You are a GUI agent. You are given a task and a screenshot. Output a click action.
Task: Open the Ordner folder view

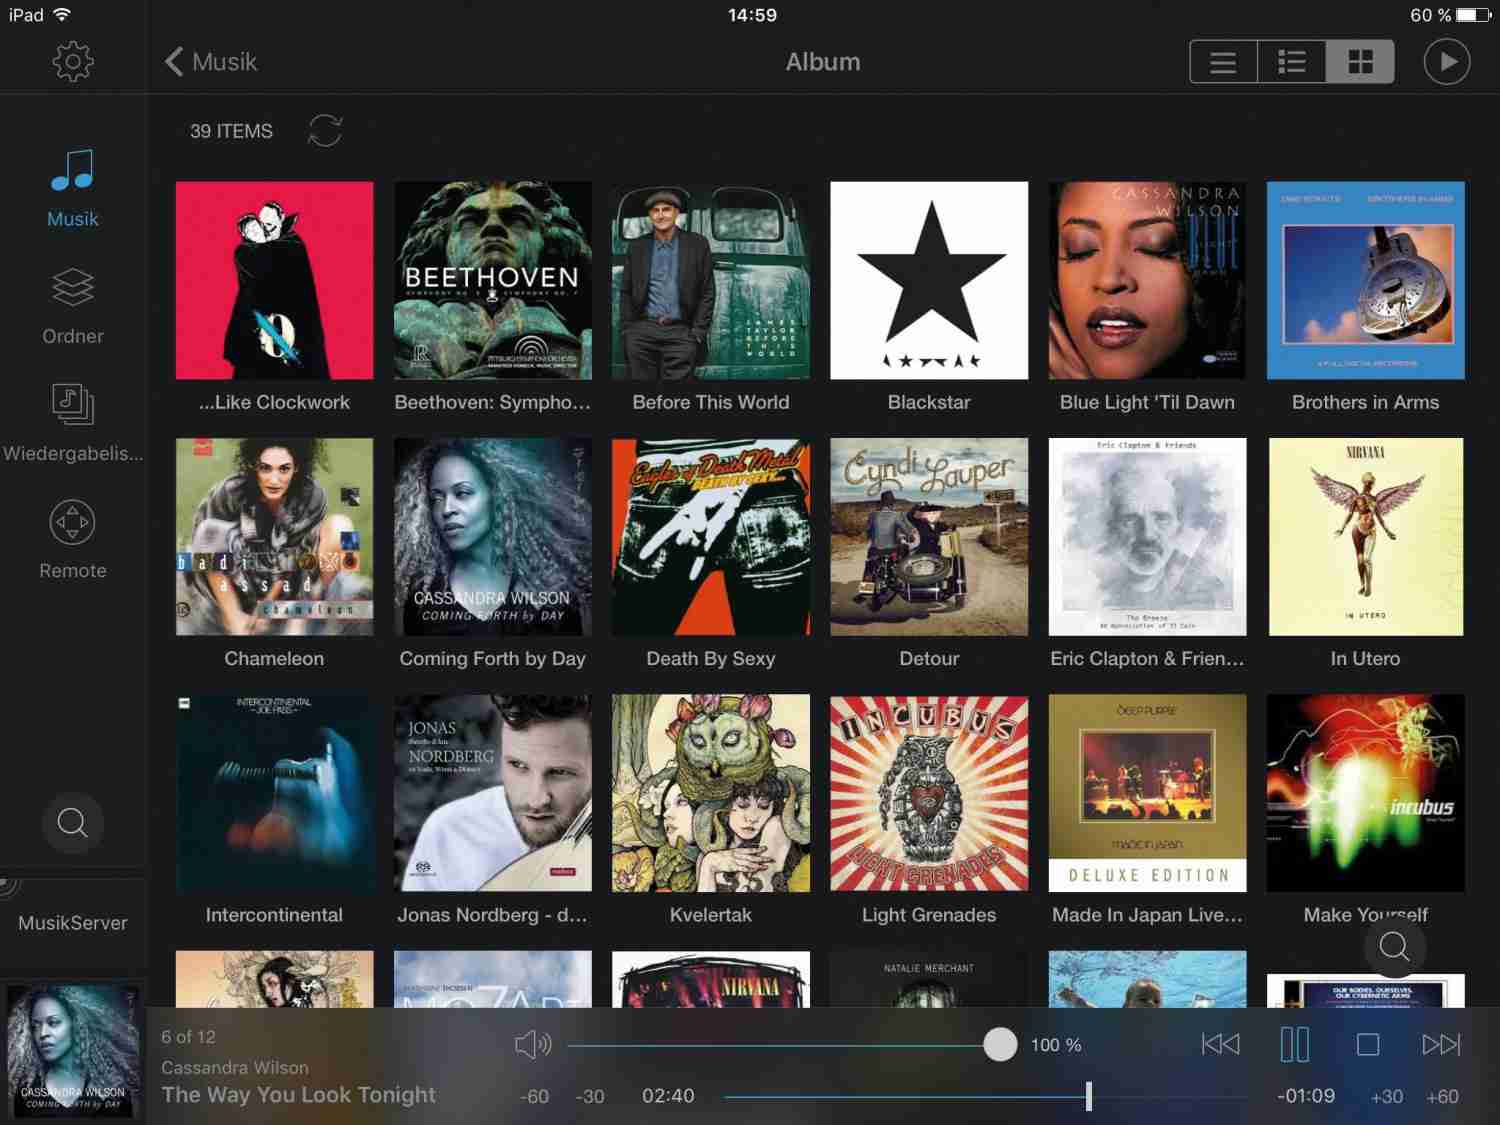[x=73, y=306]
